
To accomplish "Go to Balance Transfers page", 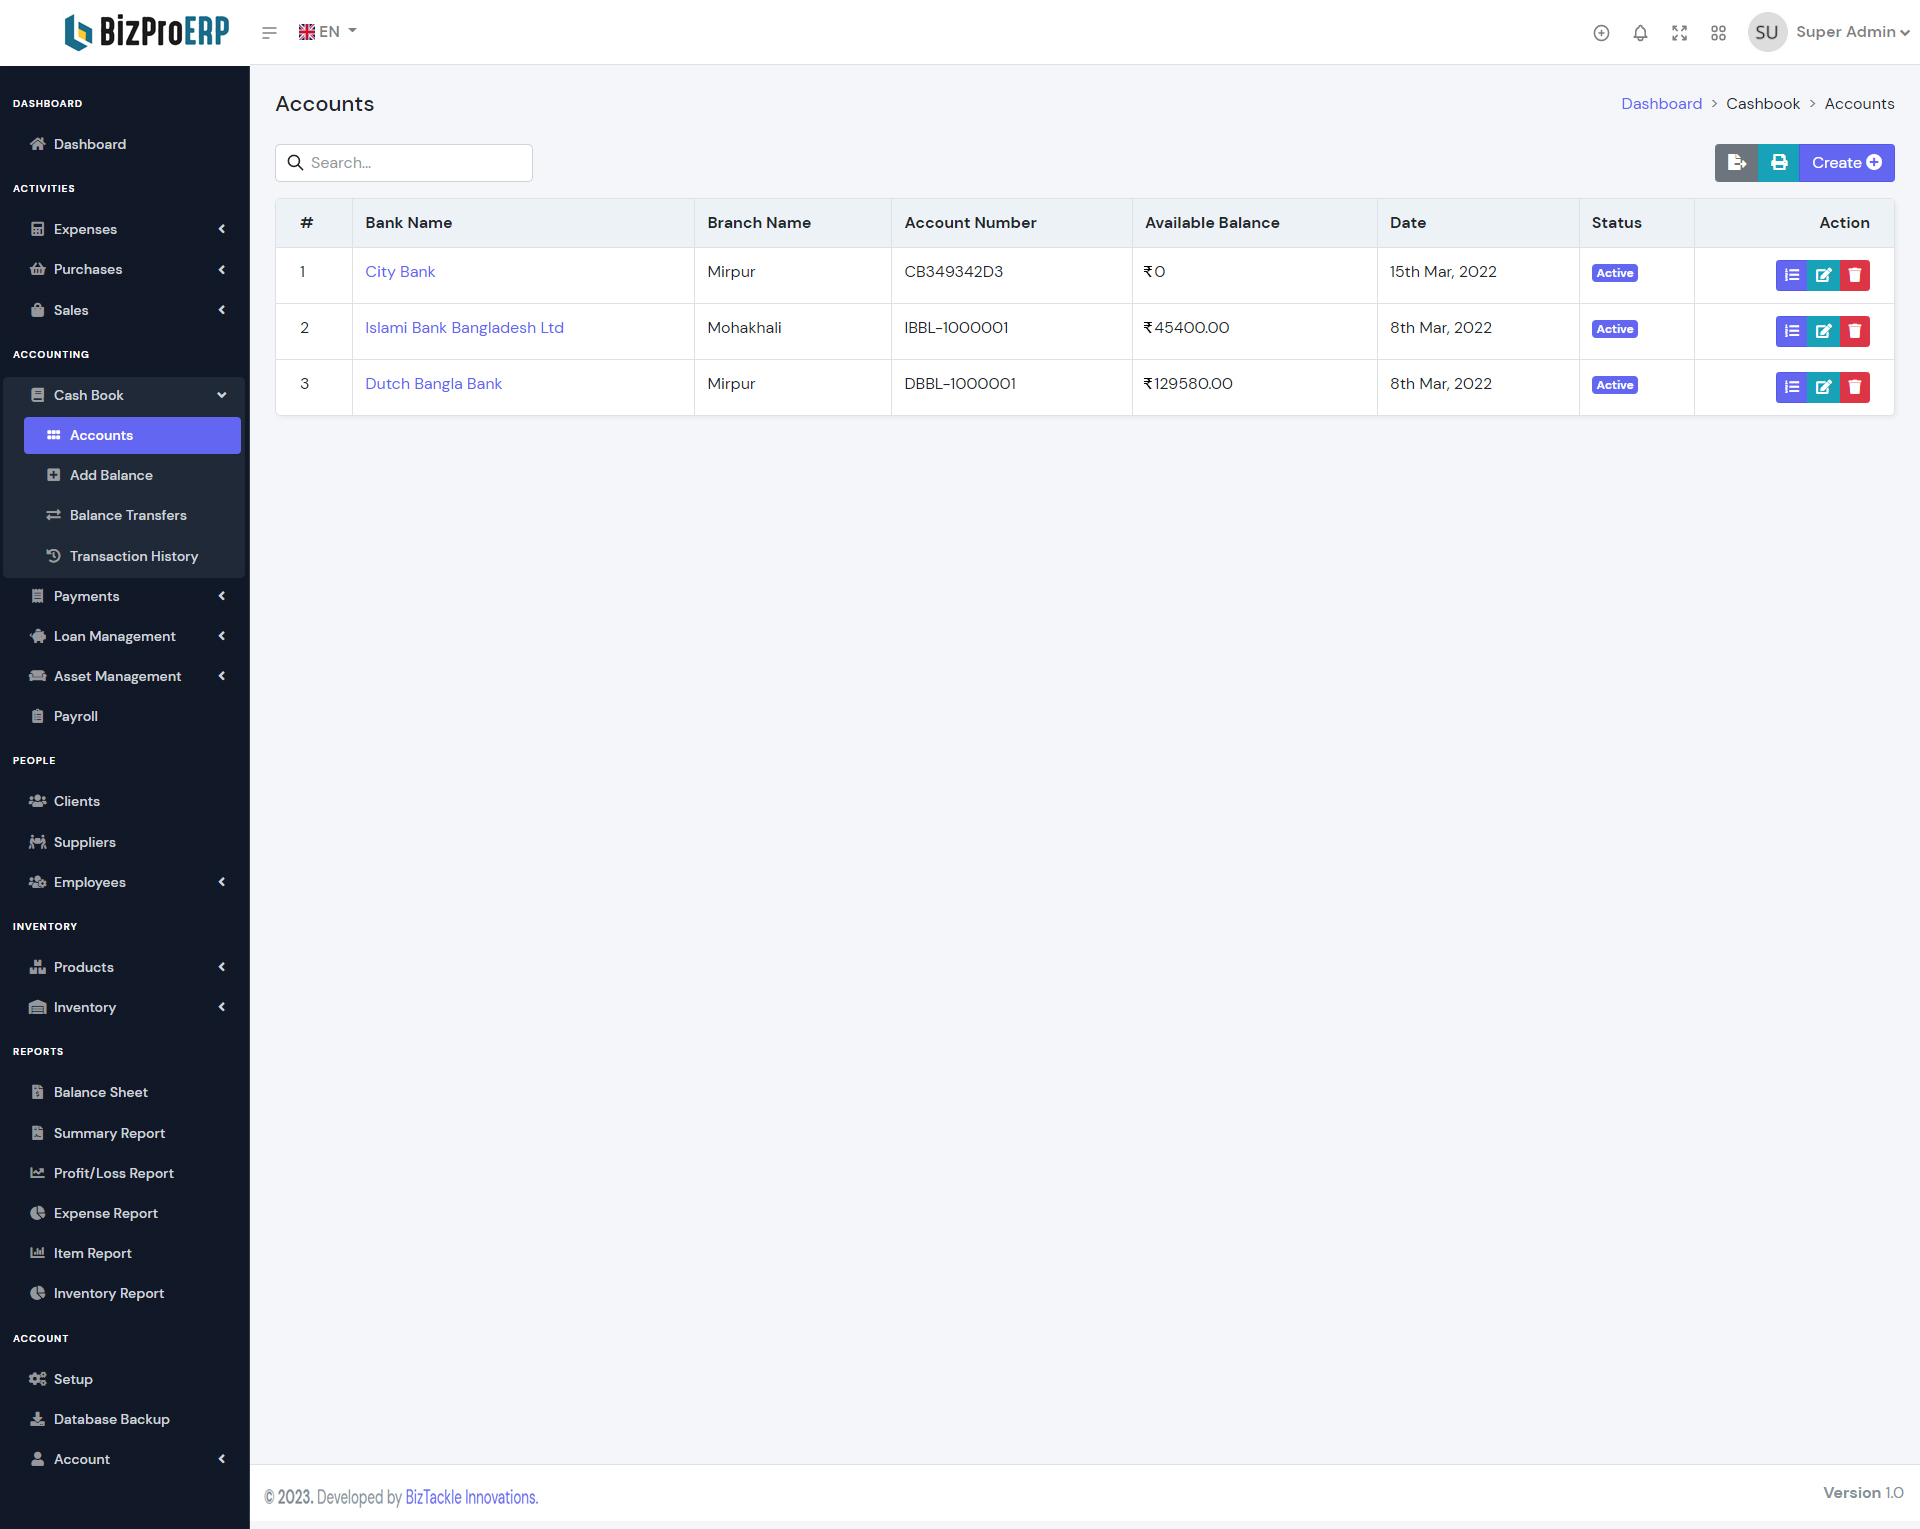I will (x=128, y=515).
